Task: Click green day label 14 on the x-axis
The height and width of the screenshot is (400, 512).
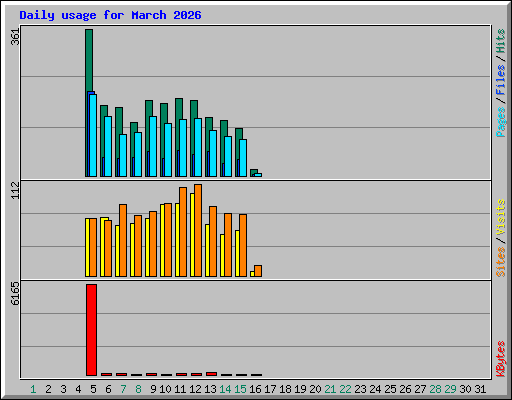Action: click(x=225, y=389)
